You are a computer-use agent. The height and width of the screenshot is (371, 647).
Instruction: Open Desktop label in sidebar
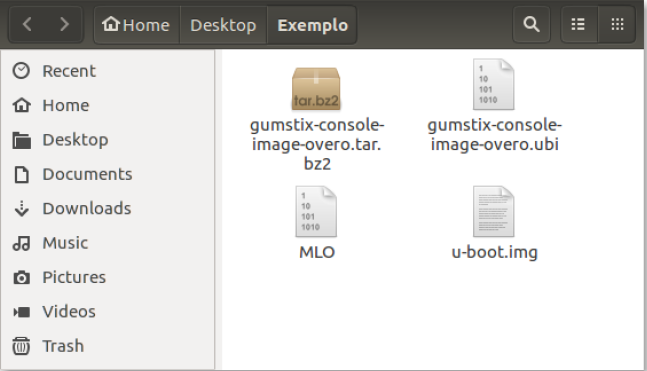pyautogui.click(x=75, y=140)
